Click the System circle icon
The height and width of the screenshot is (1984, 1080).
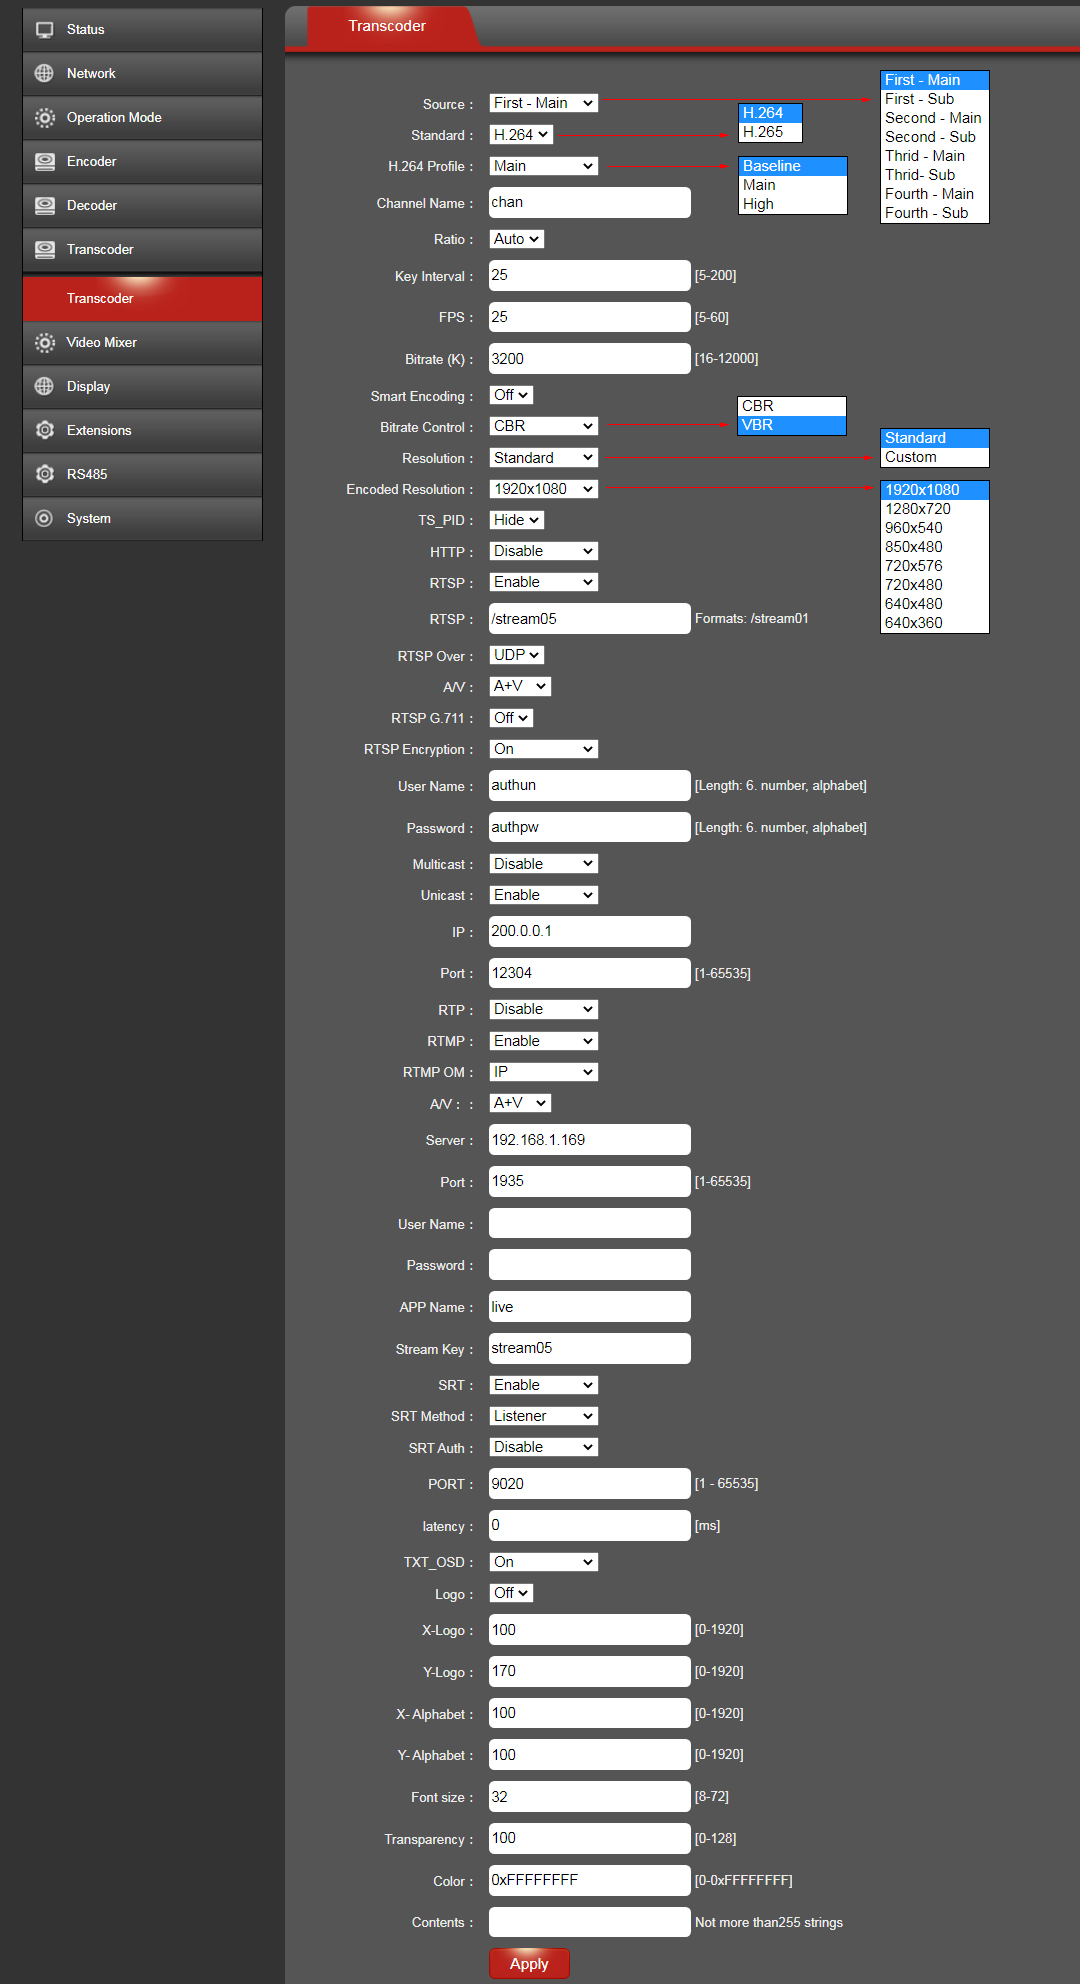coord(44,519)
